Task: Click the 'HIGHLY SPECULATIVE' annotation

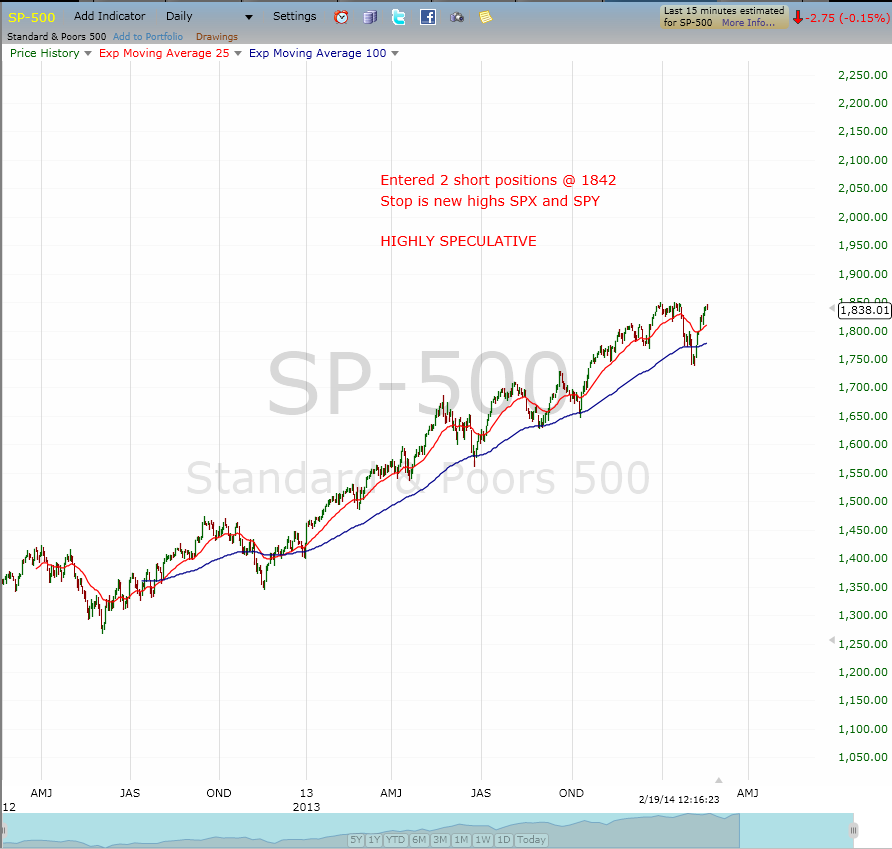Action: pyautogui.click(x=459, y=241)
